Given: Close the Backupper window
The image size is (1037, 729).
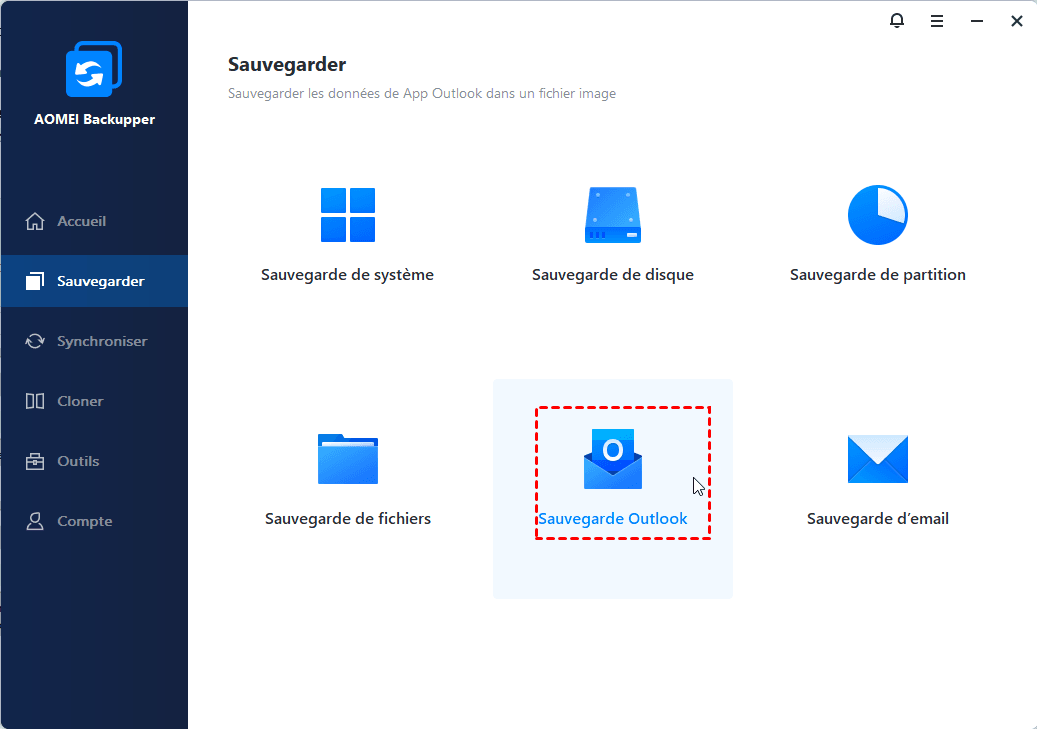Looking at the screenshot, I should [x=1017, y=21].
